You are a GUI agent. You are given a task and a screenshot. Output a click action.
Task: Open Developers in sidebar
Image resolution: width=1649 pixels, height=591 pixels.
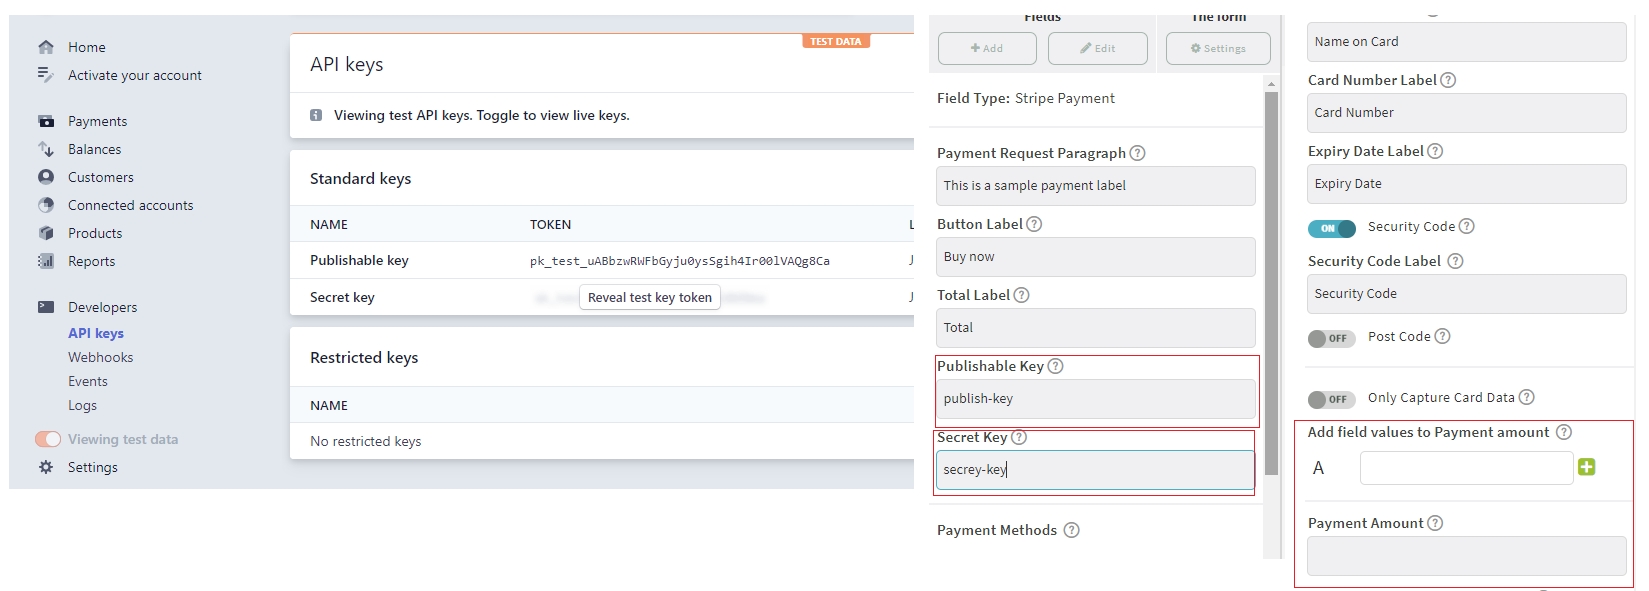tap(102, 307)
